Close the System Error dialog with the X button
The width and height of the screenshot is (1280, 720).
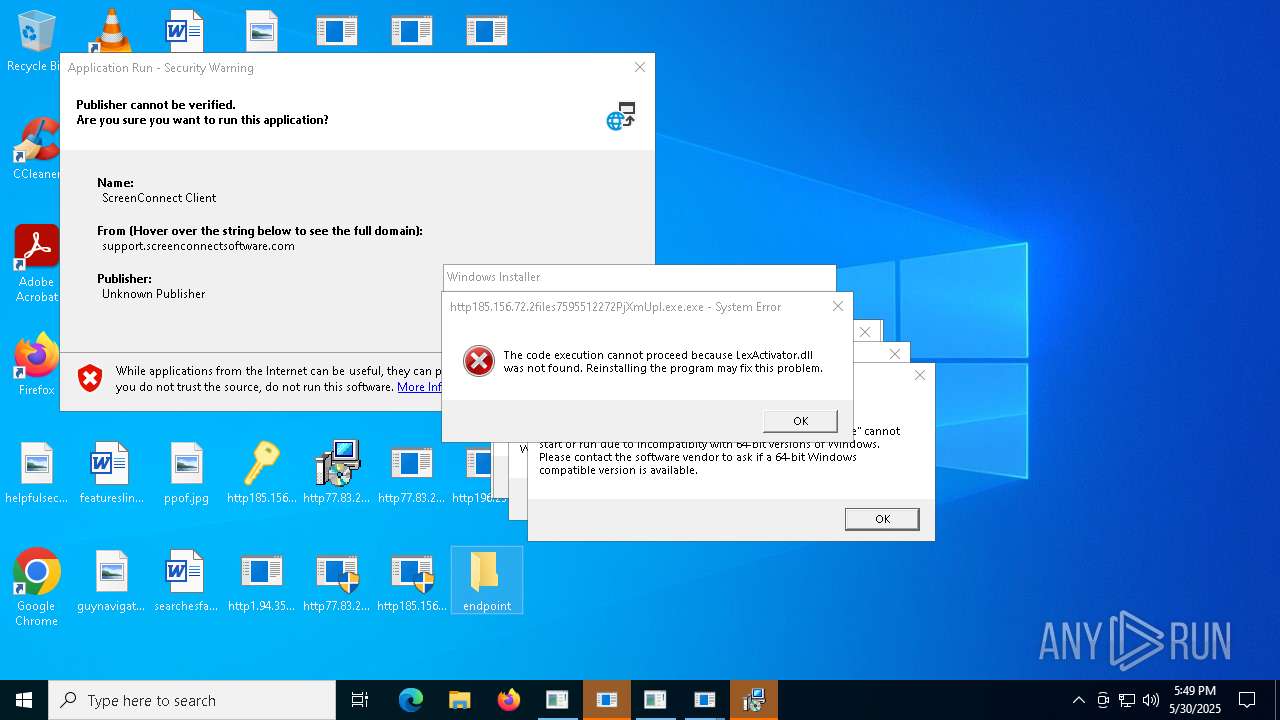tap(838, 306)
